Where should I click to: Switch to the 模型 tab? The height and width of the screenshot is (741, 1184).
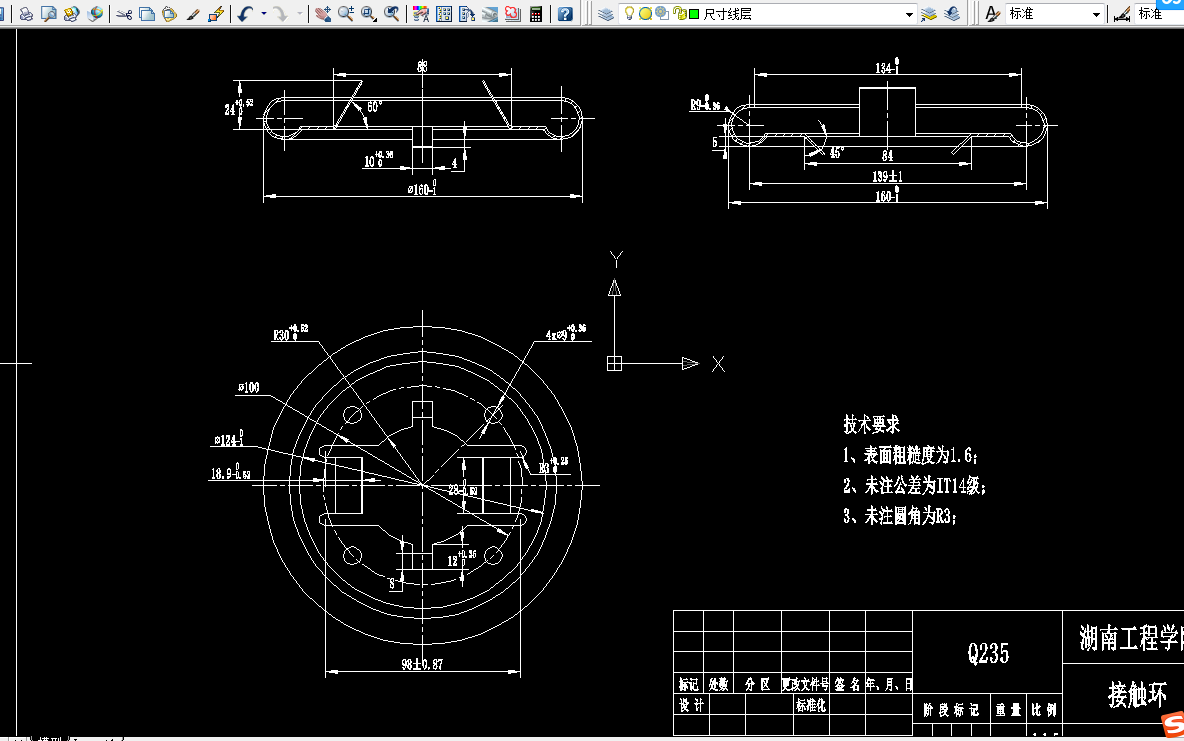click(49, 736)
